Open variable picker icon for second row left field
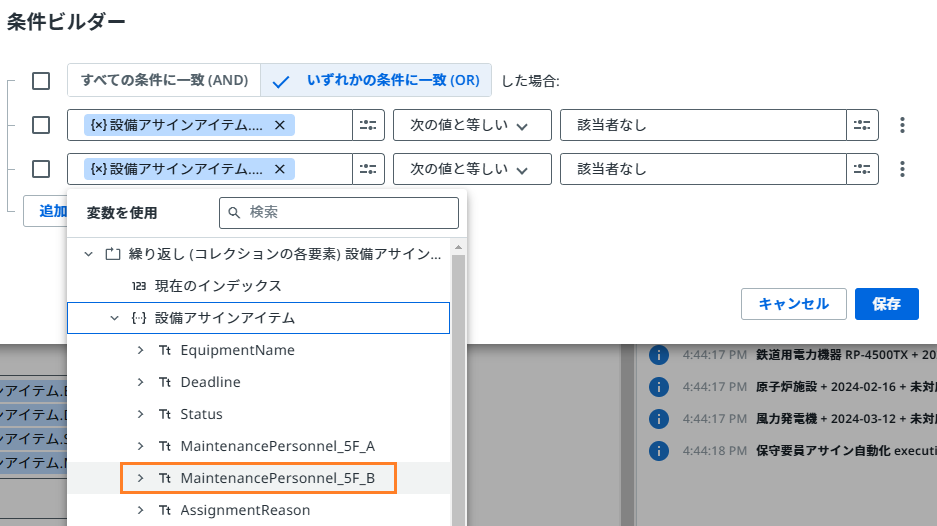The width and height of the screenshot is (937, 526). [x=368, y=169]
